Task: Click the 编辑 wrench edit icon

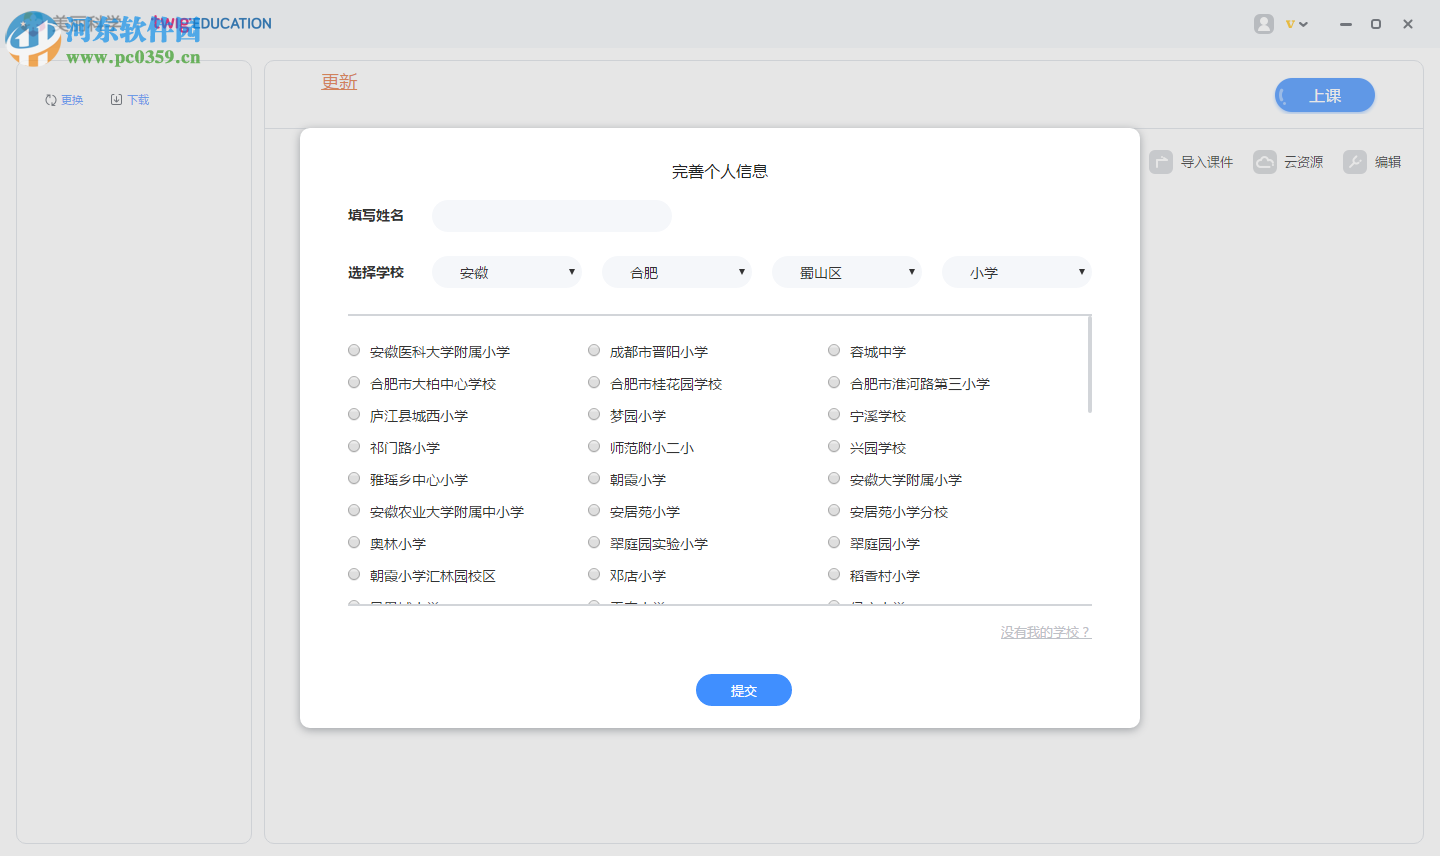Action: point(1356,161)
